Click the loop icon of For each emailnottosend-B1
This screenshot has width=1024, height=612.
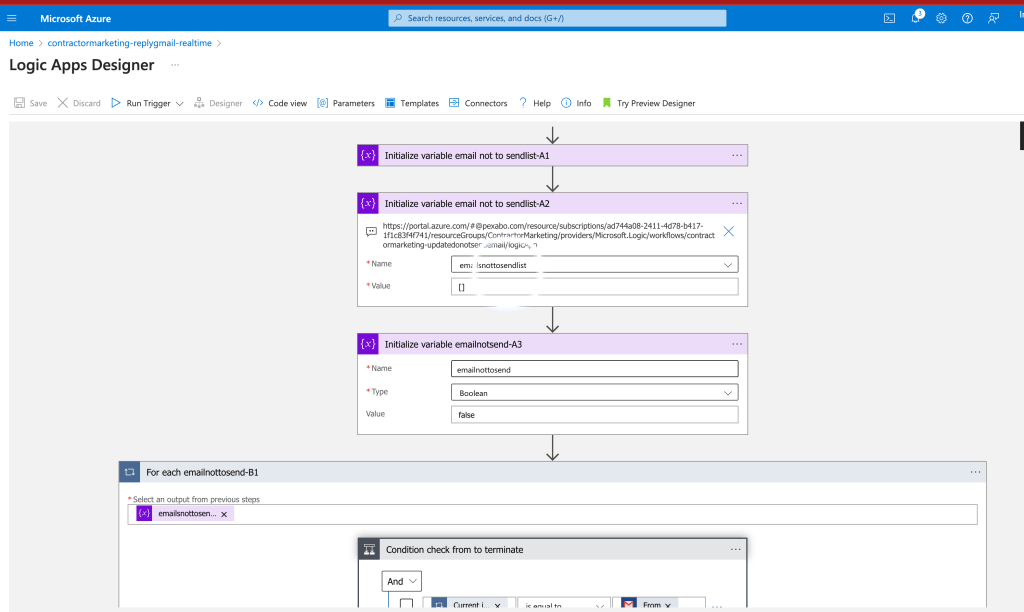129,472
